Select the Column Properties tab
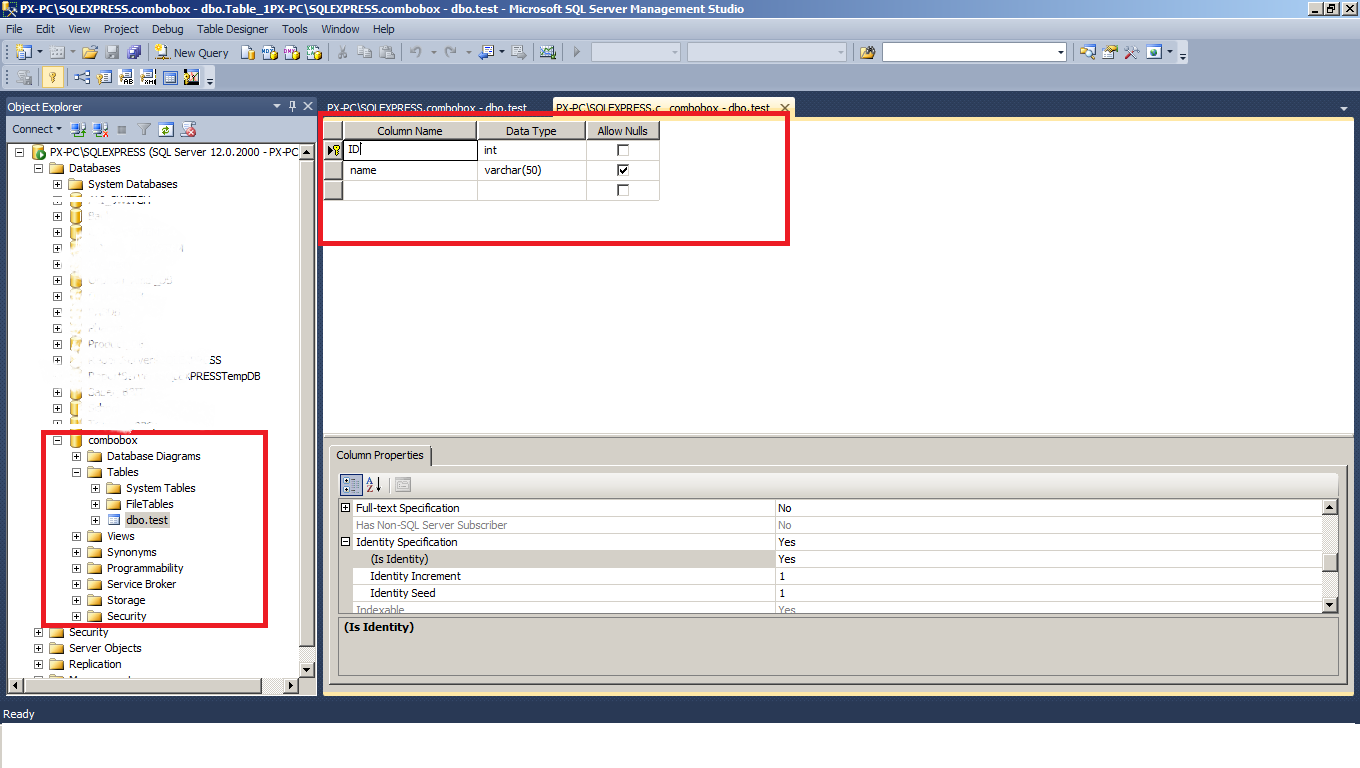The height and width of the screenshot is (768, 1360). click(x=380, y=455)
